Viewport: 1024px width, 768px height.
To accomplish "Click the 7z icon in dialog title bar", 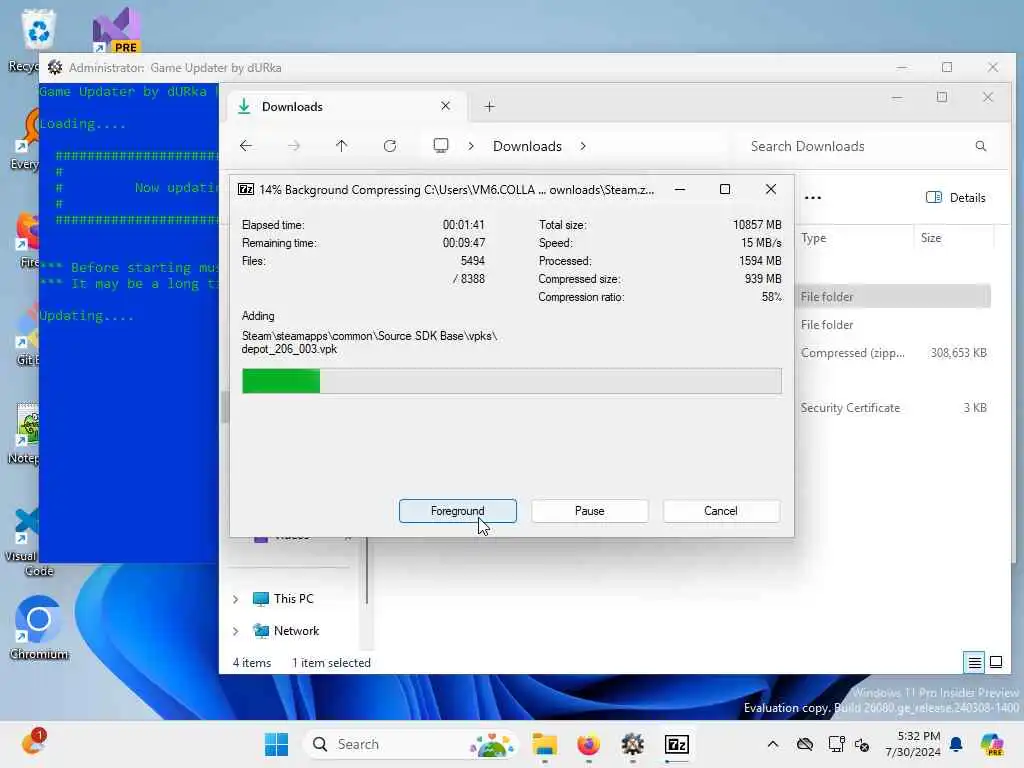I will tap(246, 189).
